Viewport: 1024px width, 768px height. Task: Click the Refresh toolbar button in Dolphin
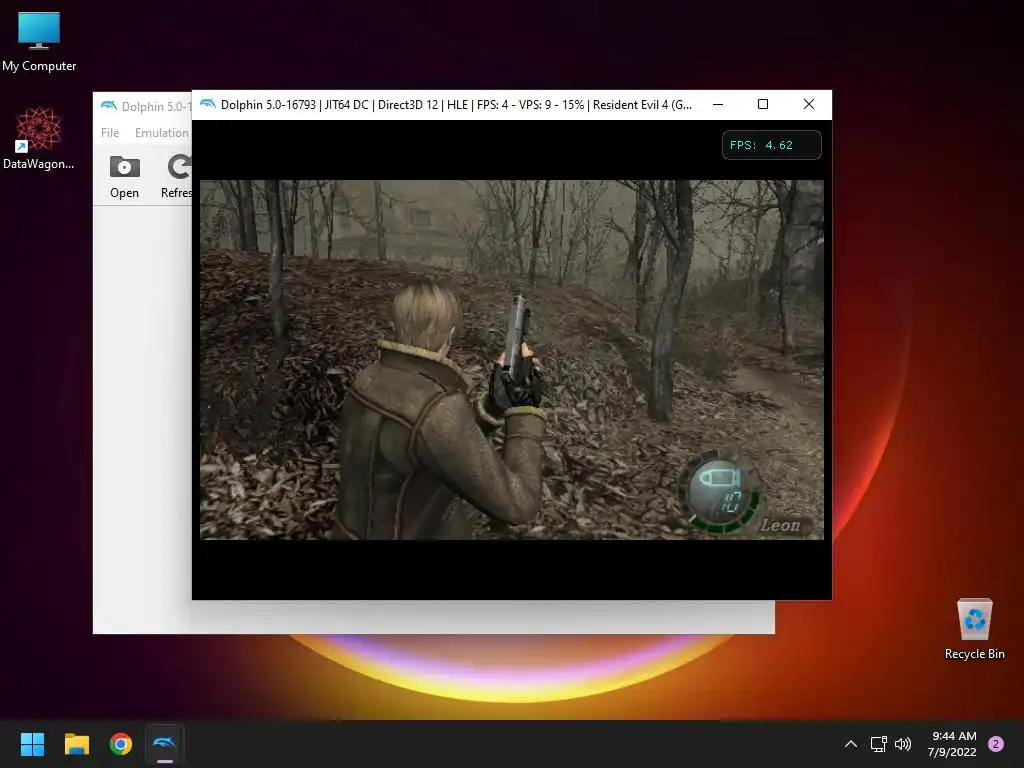[x=177, y=177]
